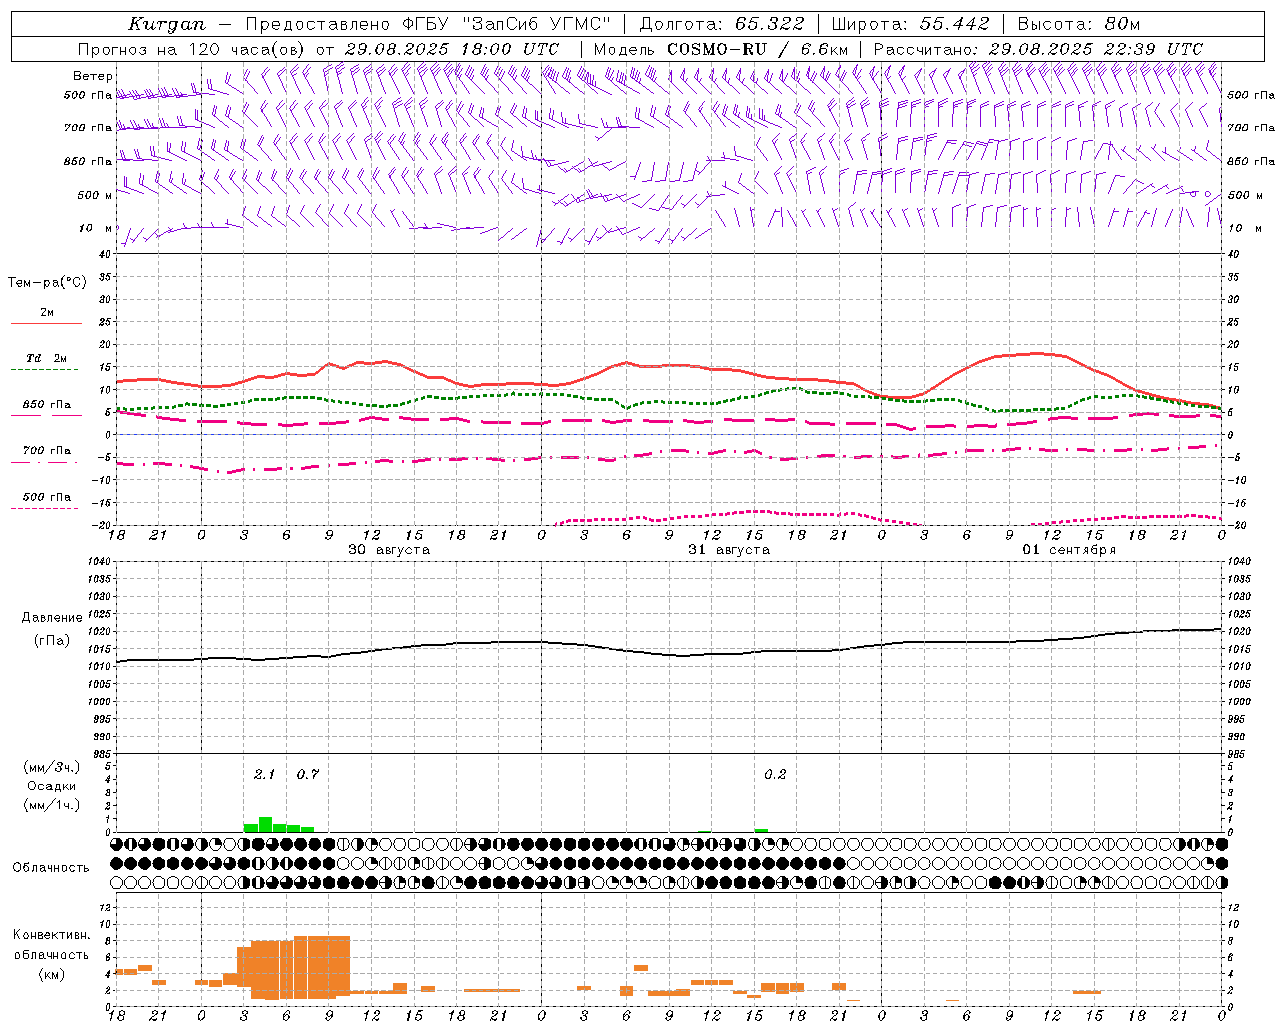Screen dimensions: 1280x1024
Task: Select the '0.2' precipitation total value
Action: pyautogui.click(x=775, y=775)
